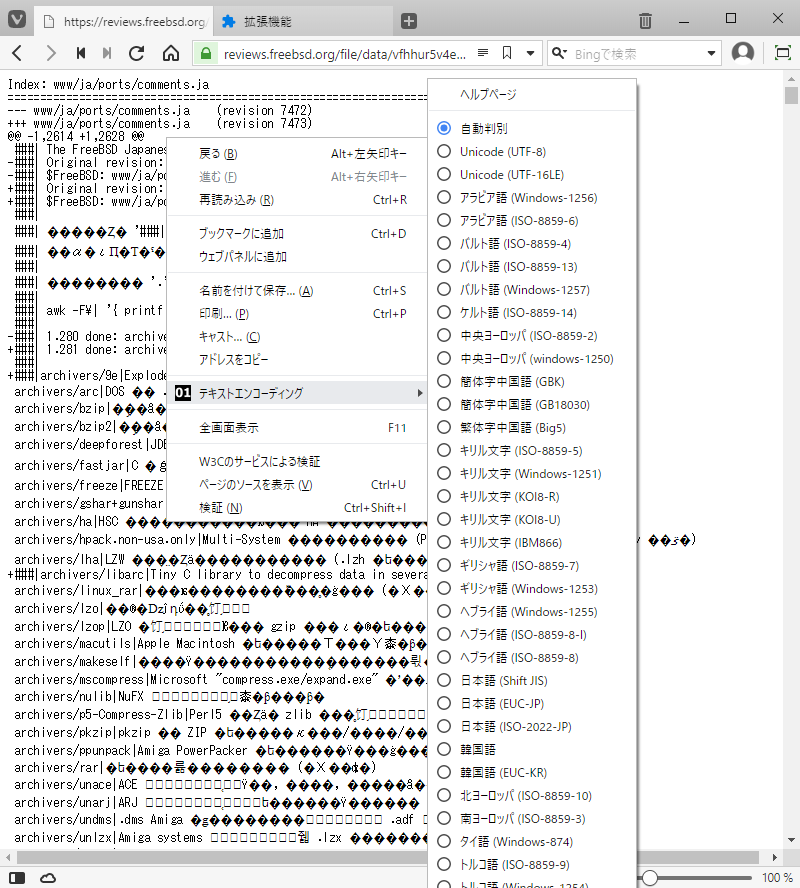Viewport: 800px width, 888px height.
Task: Open the address bar history dropdown arrow
Action: click(531, 53)
